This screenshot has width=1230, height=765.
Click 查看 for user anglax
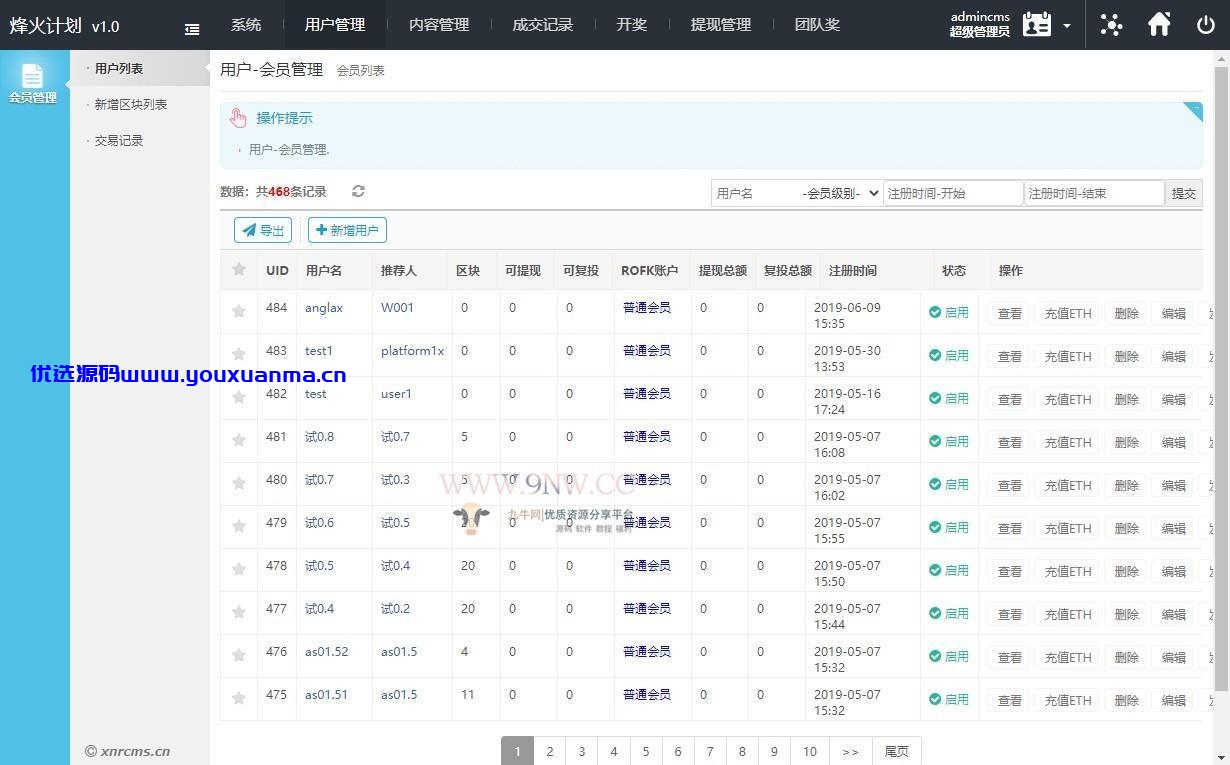1010,313
